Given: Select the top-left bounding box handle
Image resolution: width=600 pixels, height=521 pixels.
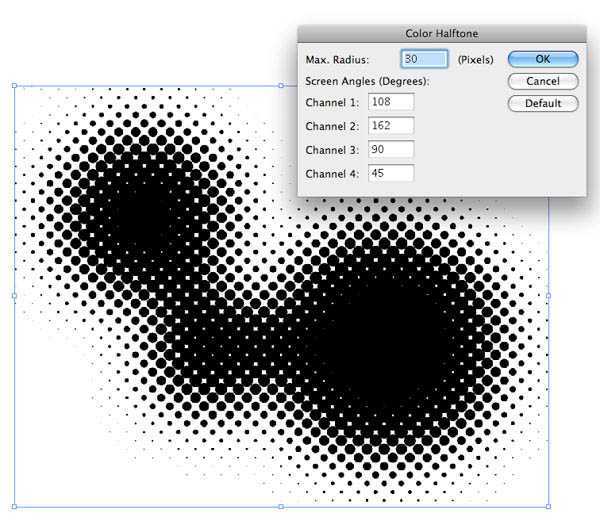Looking at the screenshot, I should click(x=15, y=86).
